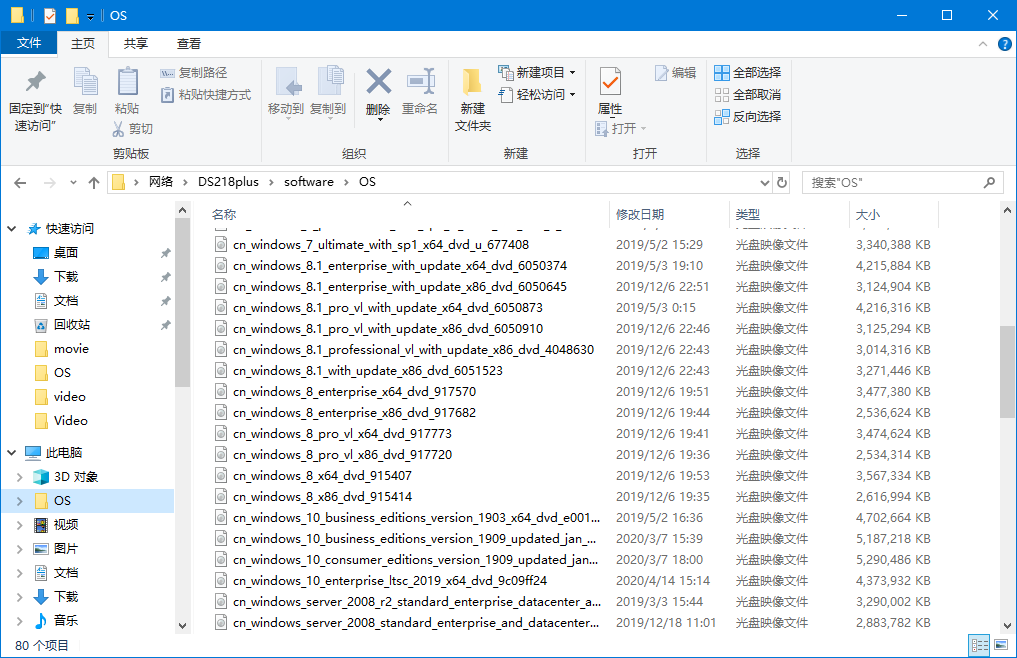Switch to the View (查看) tab
Screen dimensions: 1017x658
189,43
